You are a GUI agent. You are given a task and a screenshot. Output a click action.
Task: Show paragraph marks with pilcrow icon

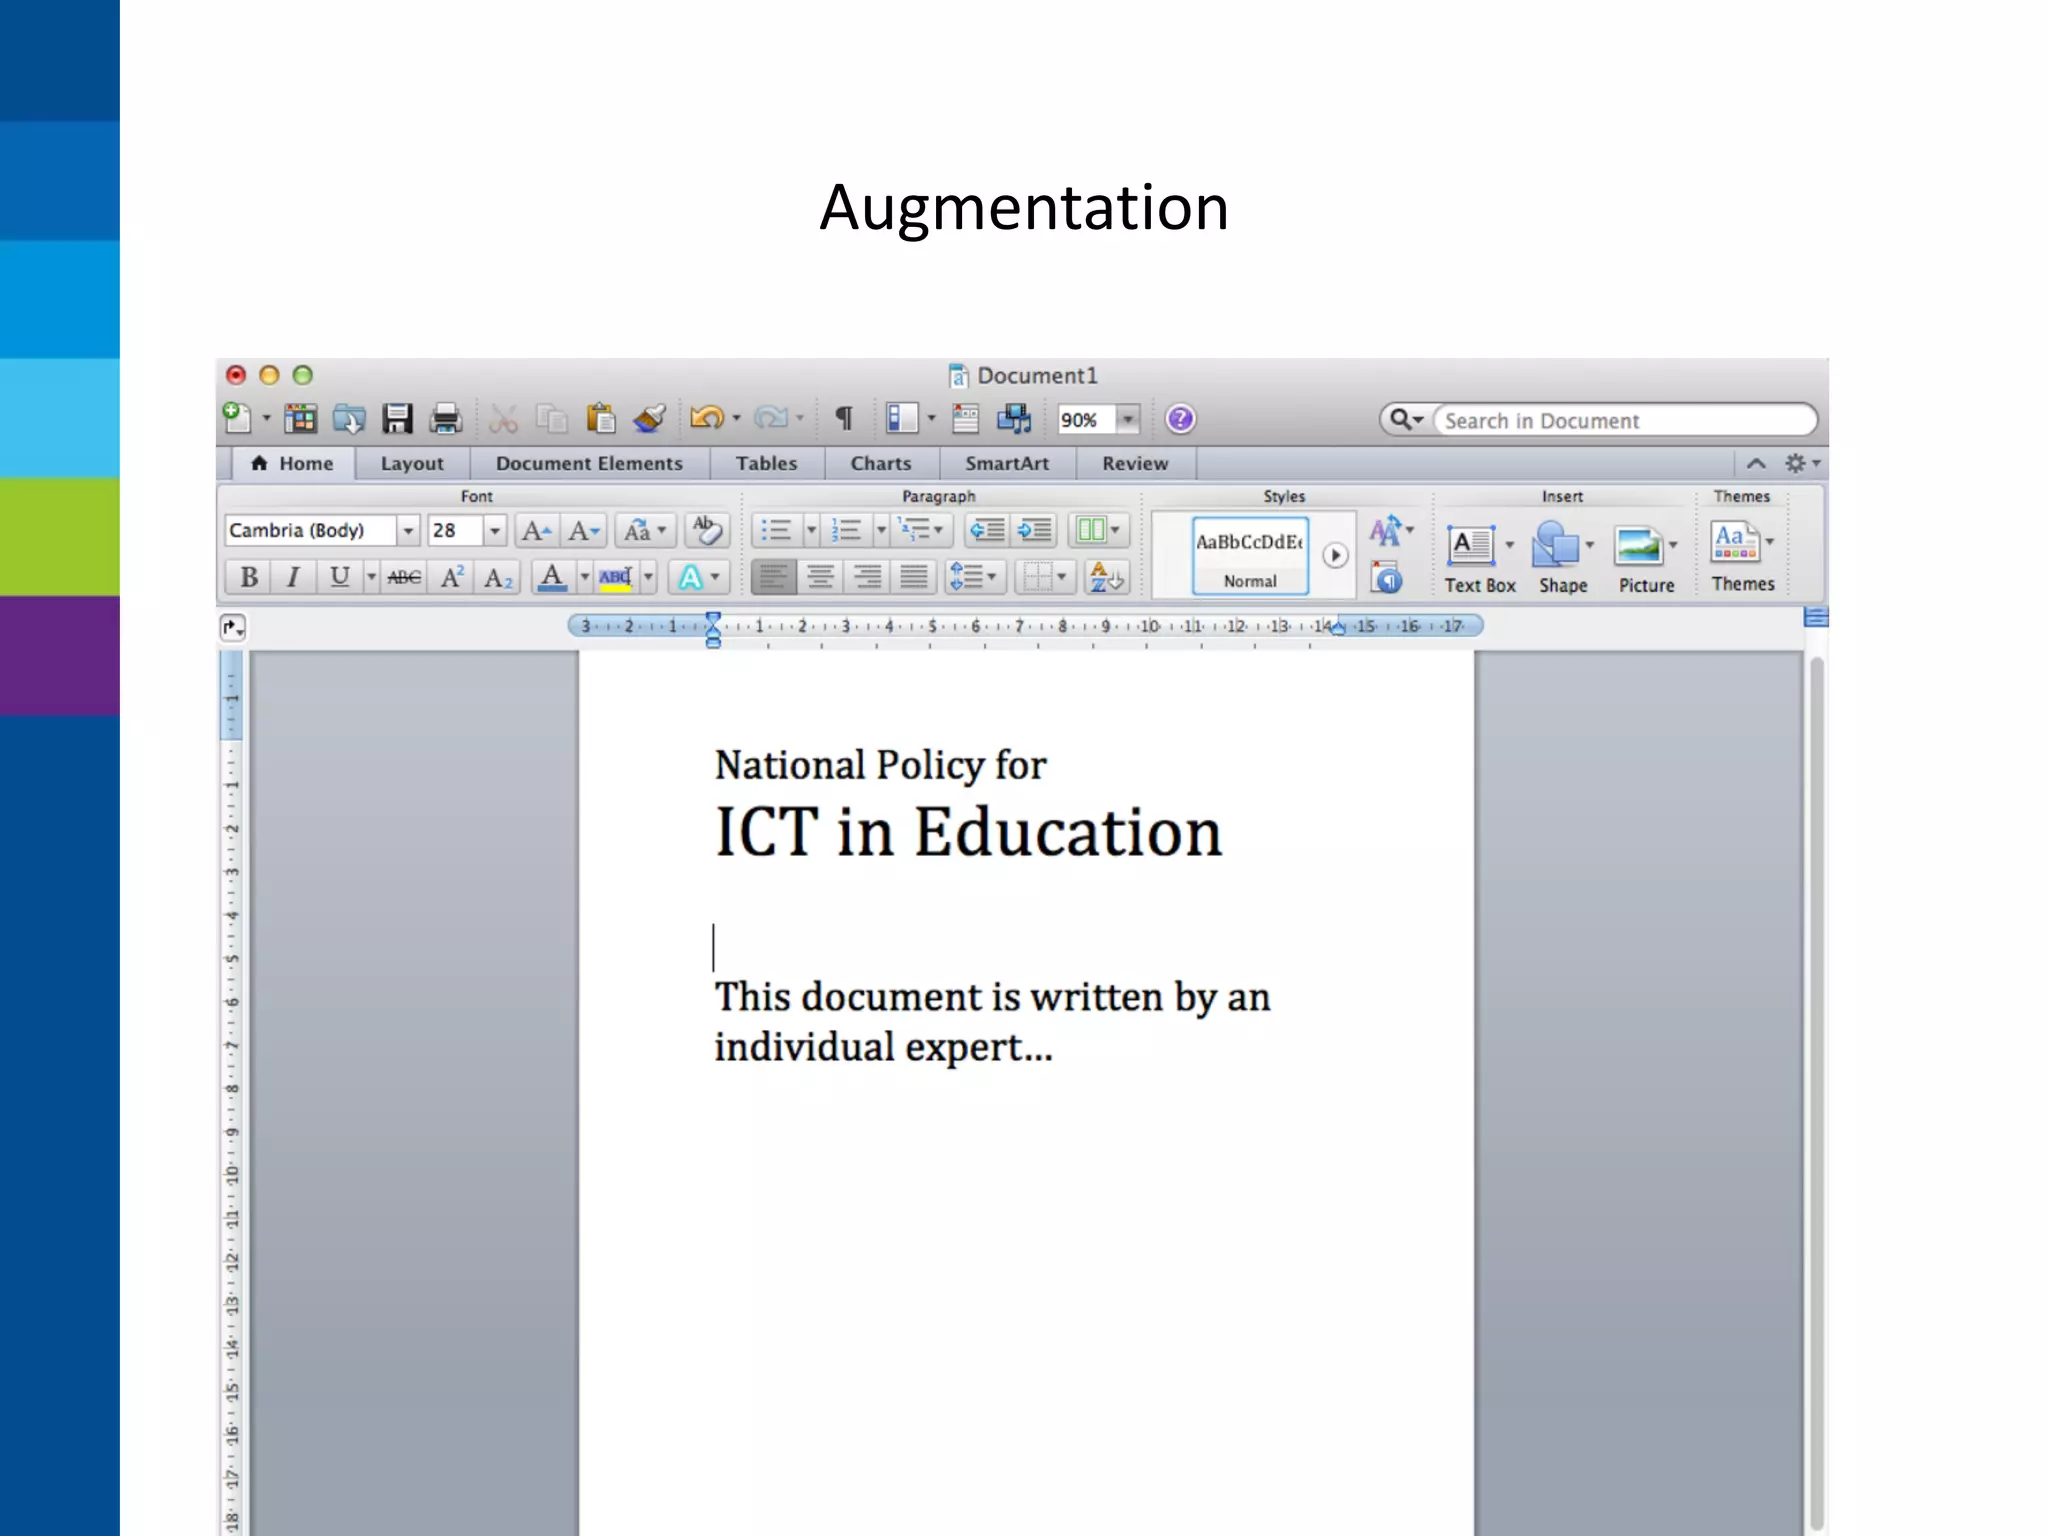[844, 418]
